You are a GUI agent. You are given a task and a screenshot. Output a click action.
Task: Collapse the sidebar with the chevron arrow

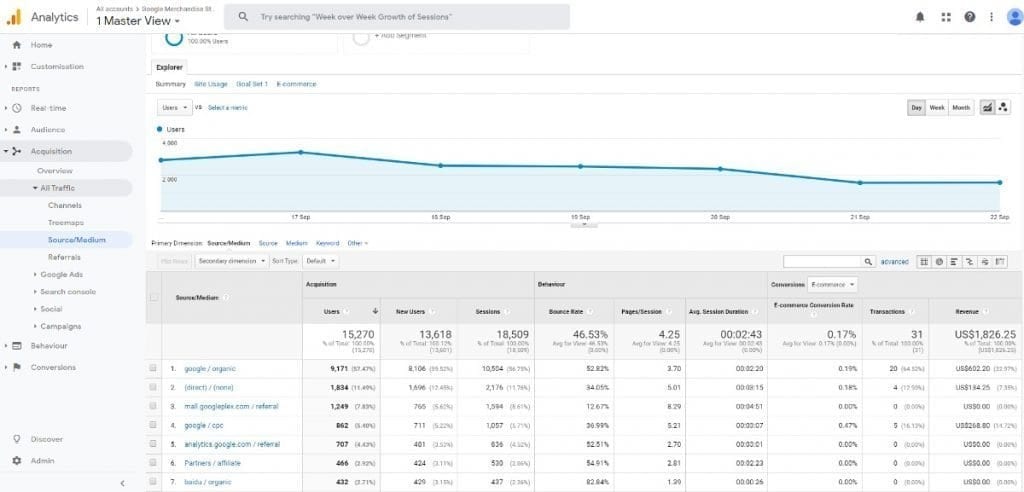coord(122,484)
